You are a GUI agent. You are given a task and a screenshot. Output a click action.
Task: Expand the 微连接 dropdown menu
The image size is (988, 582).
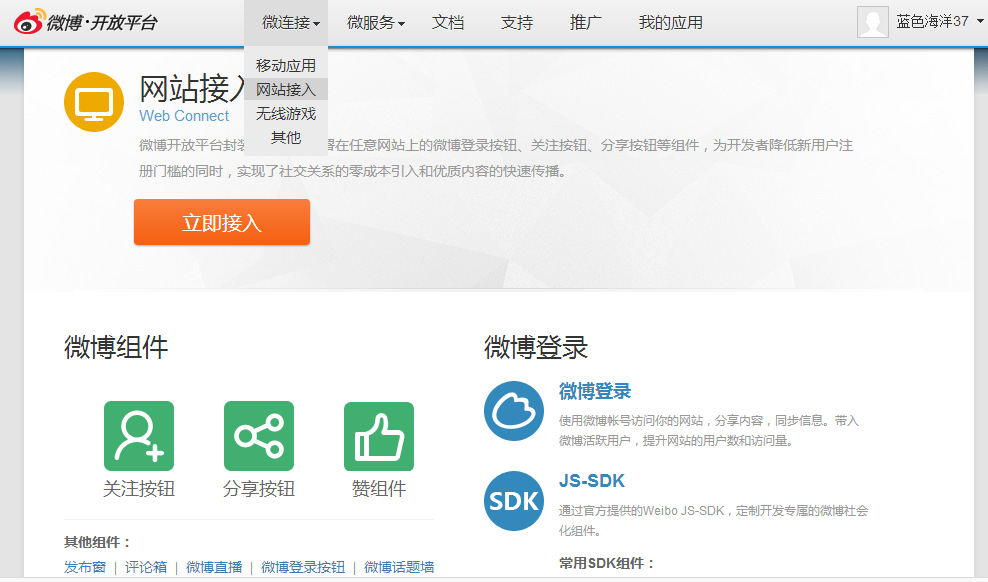[290, 23]
